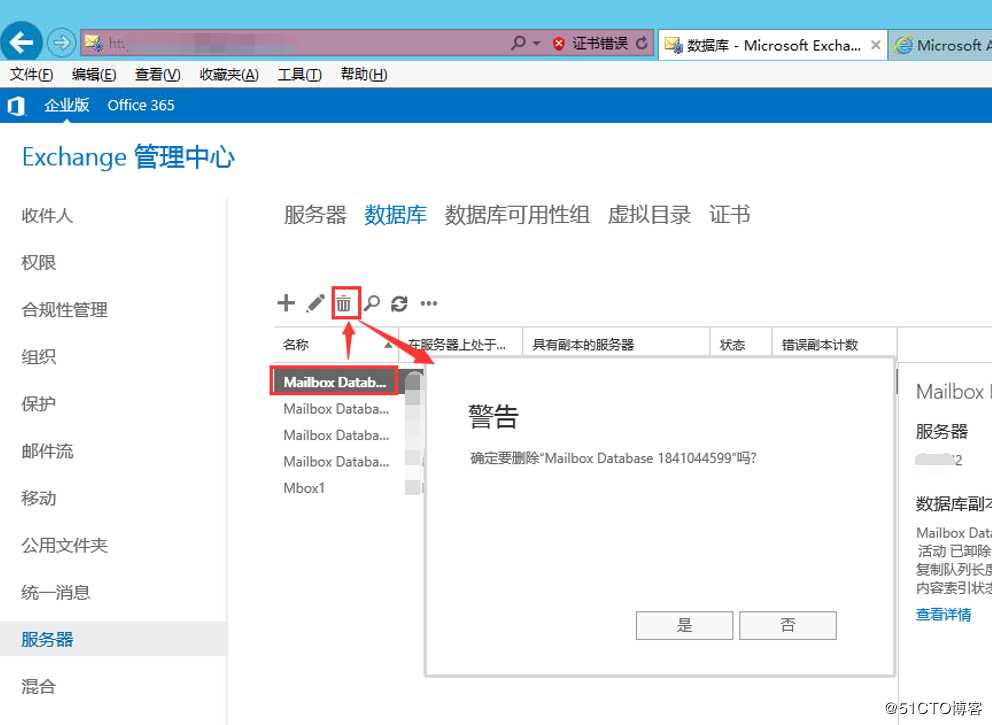Open the more options ellipsis icon
This screenshot has width=992, height=725.
(429, 304)
